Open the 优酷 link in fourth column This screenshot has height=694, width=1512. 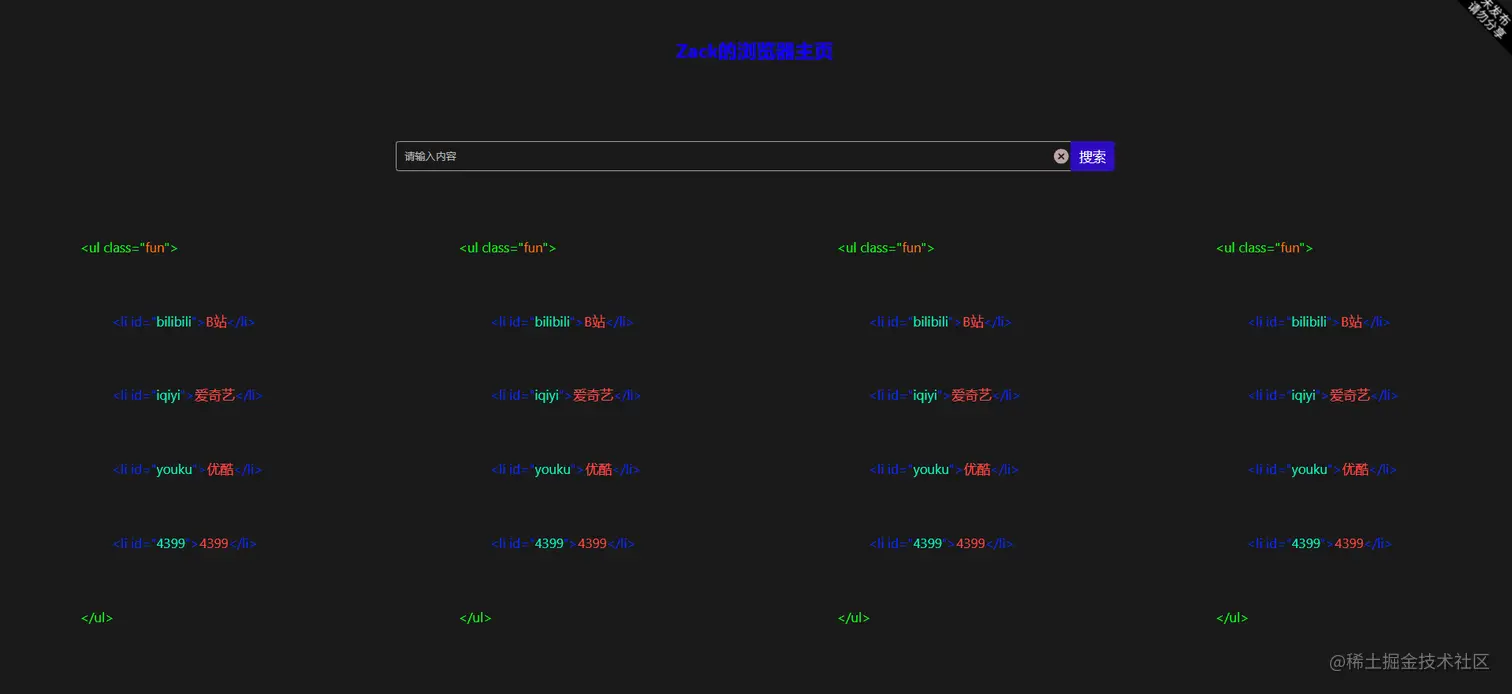click(x=1355, y=469)
